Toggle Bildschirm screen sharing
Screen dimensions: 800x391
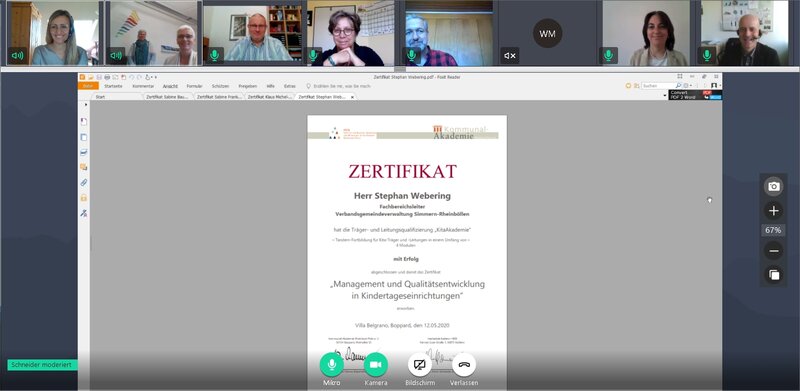coord(420,364)
